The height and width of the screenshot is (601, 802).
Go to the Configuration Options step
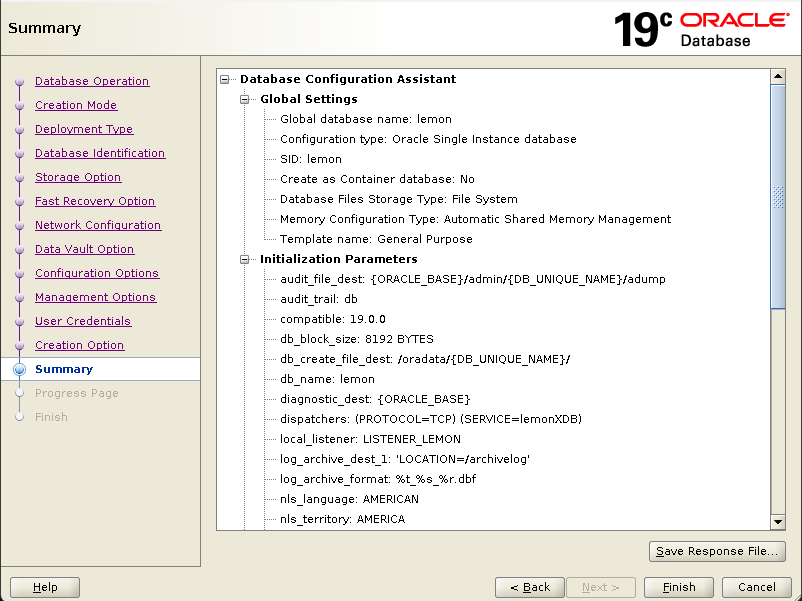pyautogui.click(x=97, y=273)
